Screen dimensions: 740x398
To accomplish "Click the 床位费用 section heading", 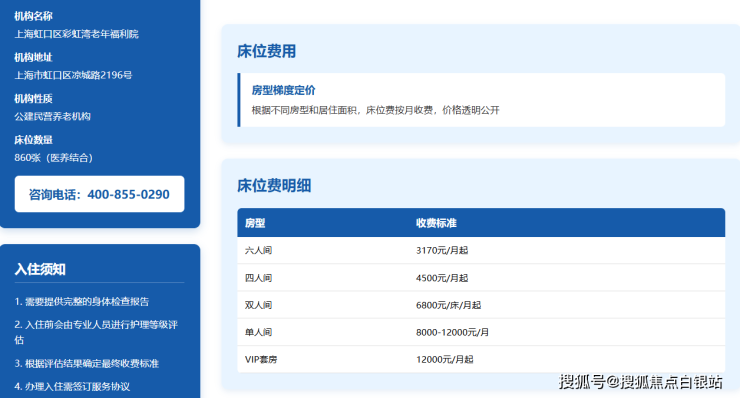I will tap(267, 51).
